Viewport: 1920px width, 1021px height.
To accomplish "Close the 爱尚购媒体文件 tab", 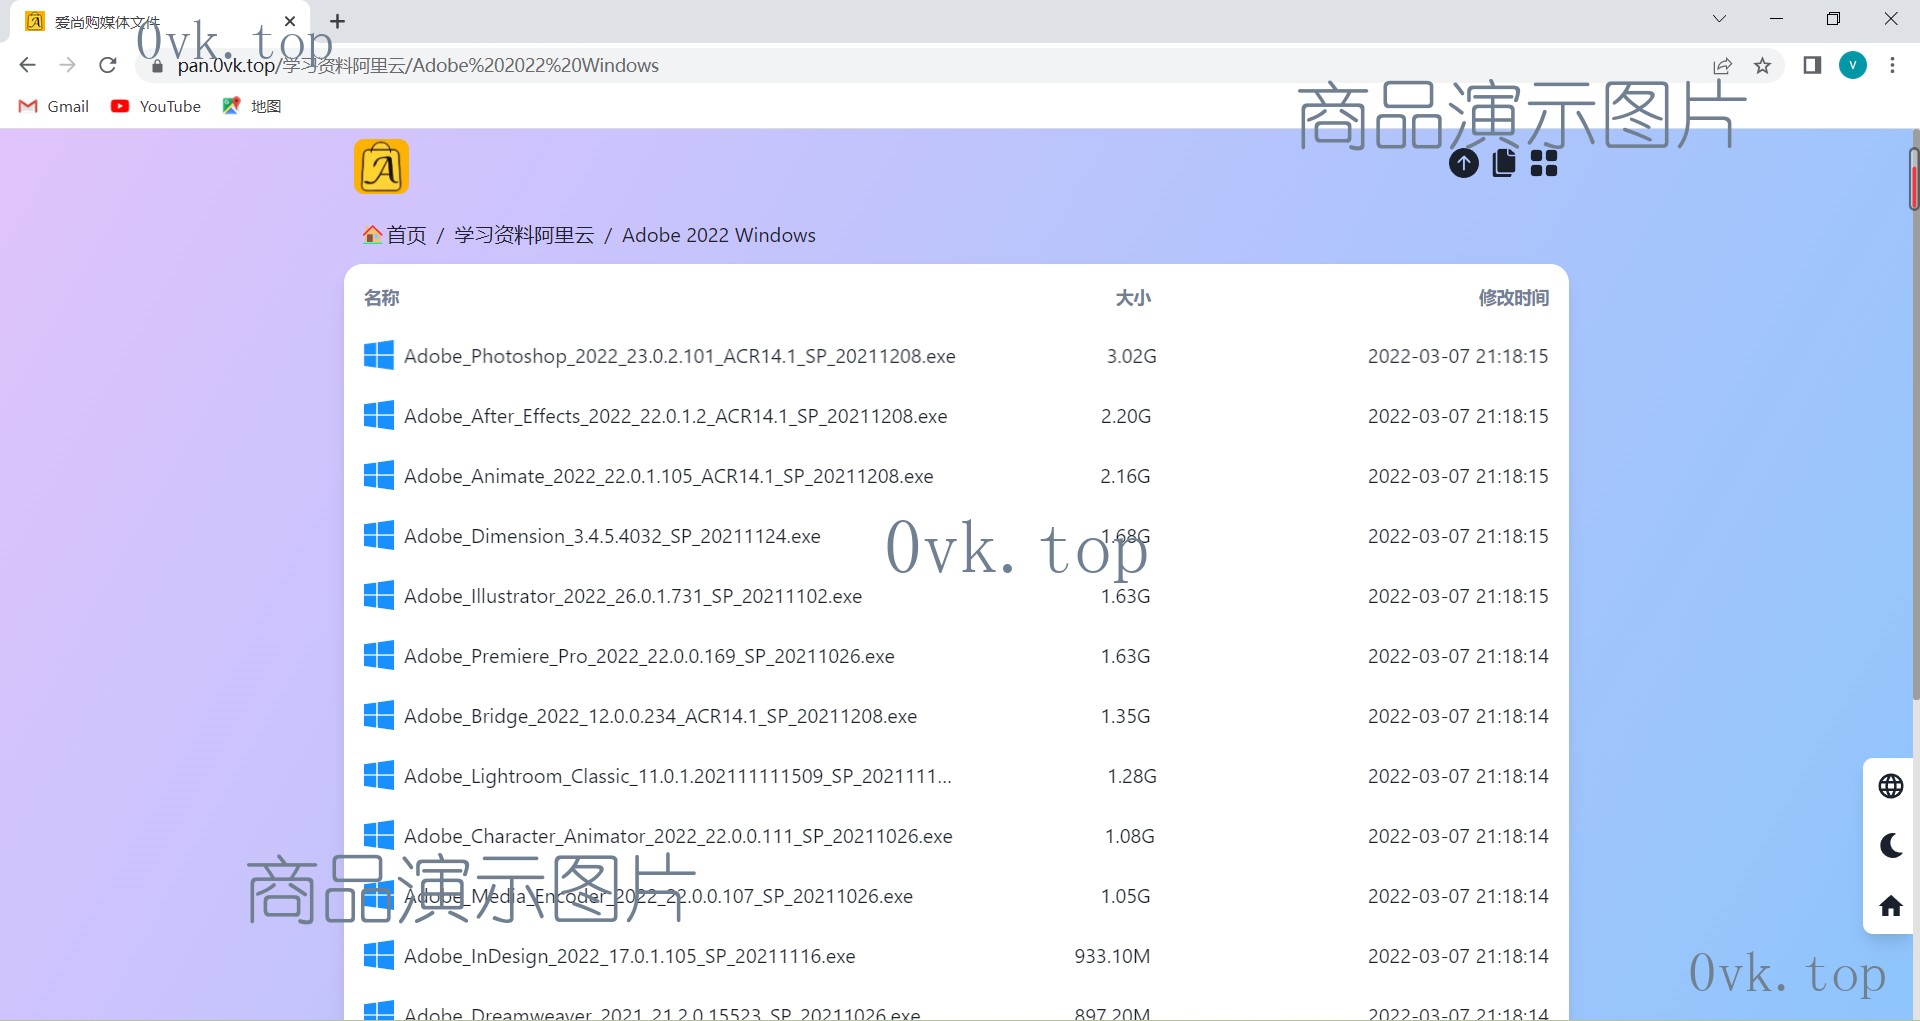I will click(x=290, y=21).
